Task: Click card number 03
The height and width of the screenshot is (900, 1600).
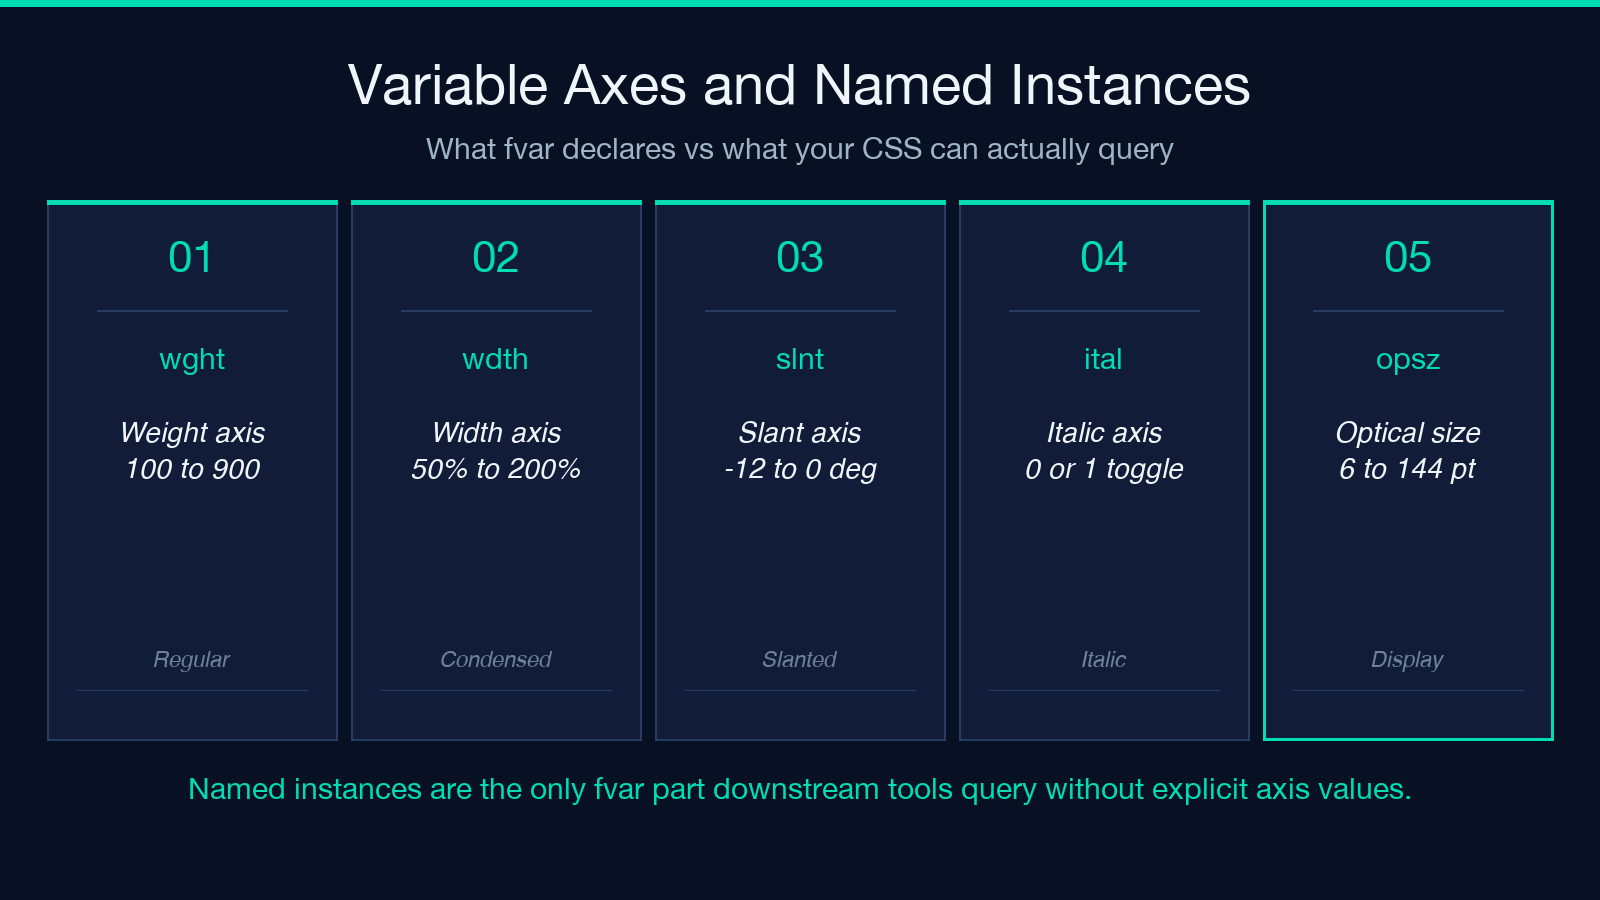Action: 800,258
